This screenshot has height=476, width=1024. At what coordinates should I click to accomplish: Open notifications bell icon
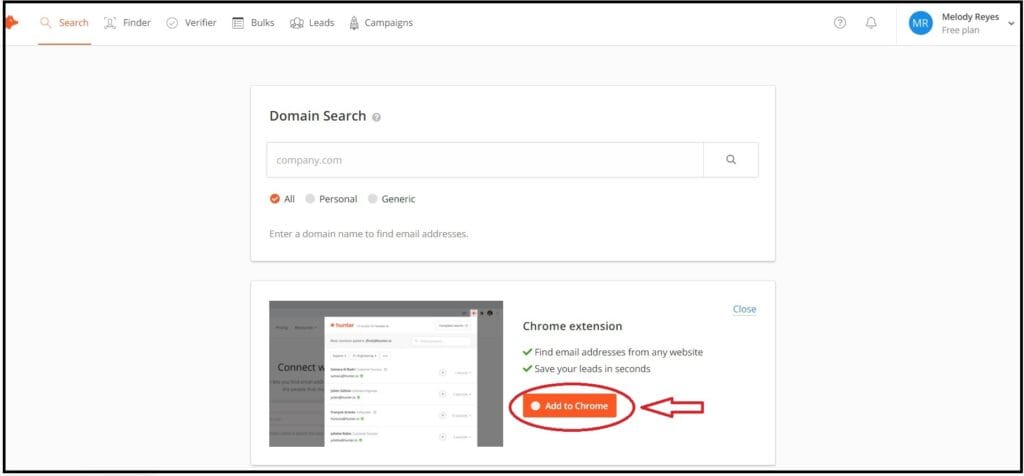(871, 23)
